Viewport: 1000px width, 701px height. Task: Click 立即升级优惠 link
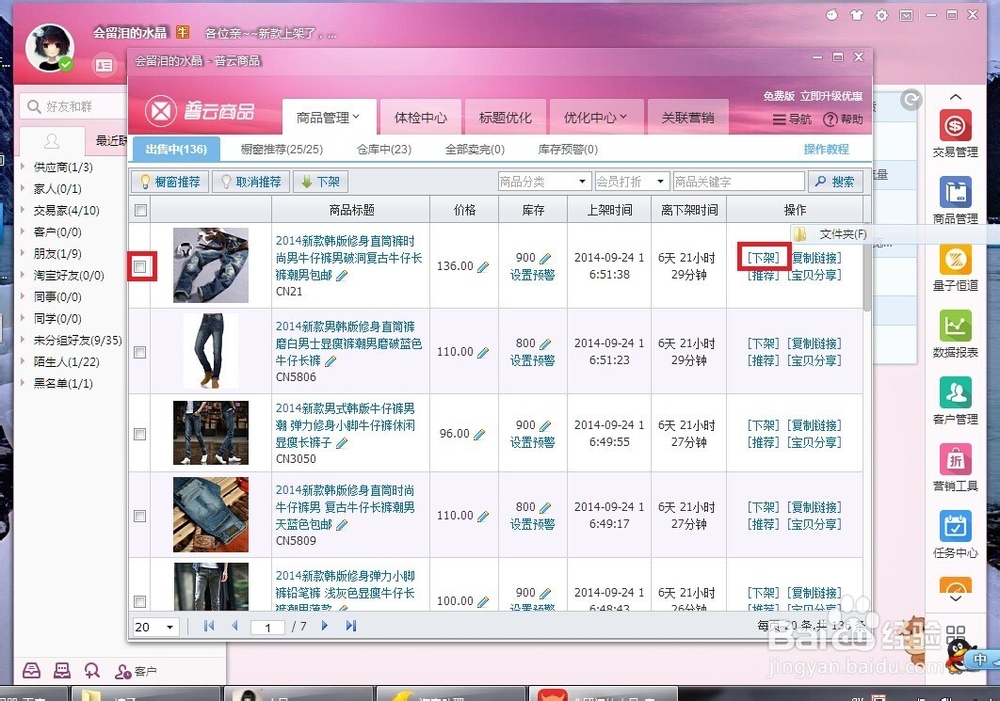tap(832, 96)
